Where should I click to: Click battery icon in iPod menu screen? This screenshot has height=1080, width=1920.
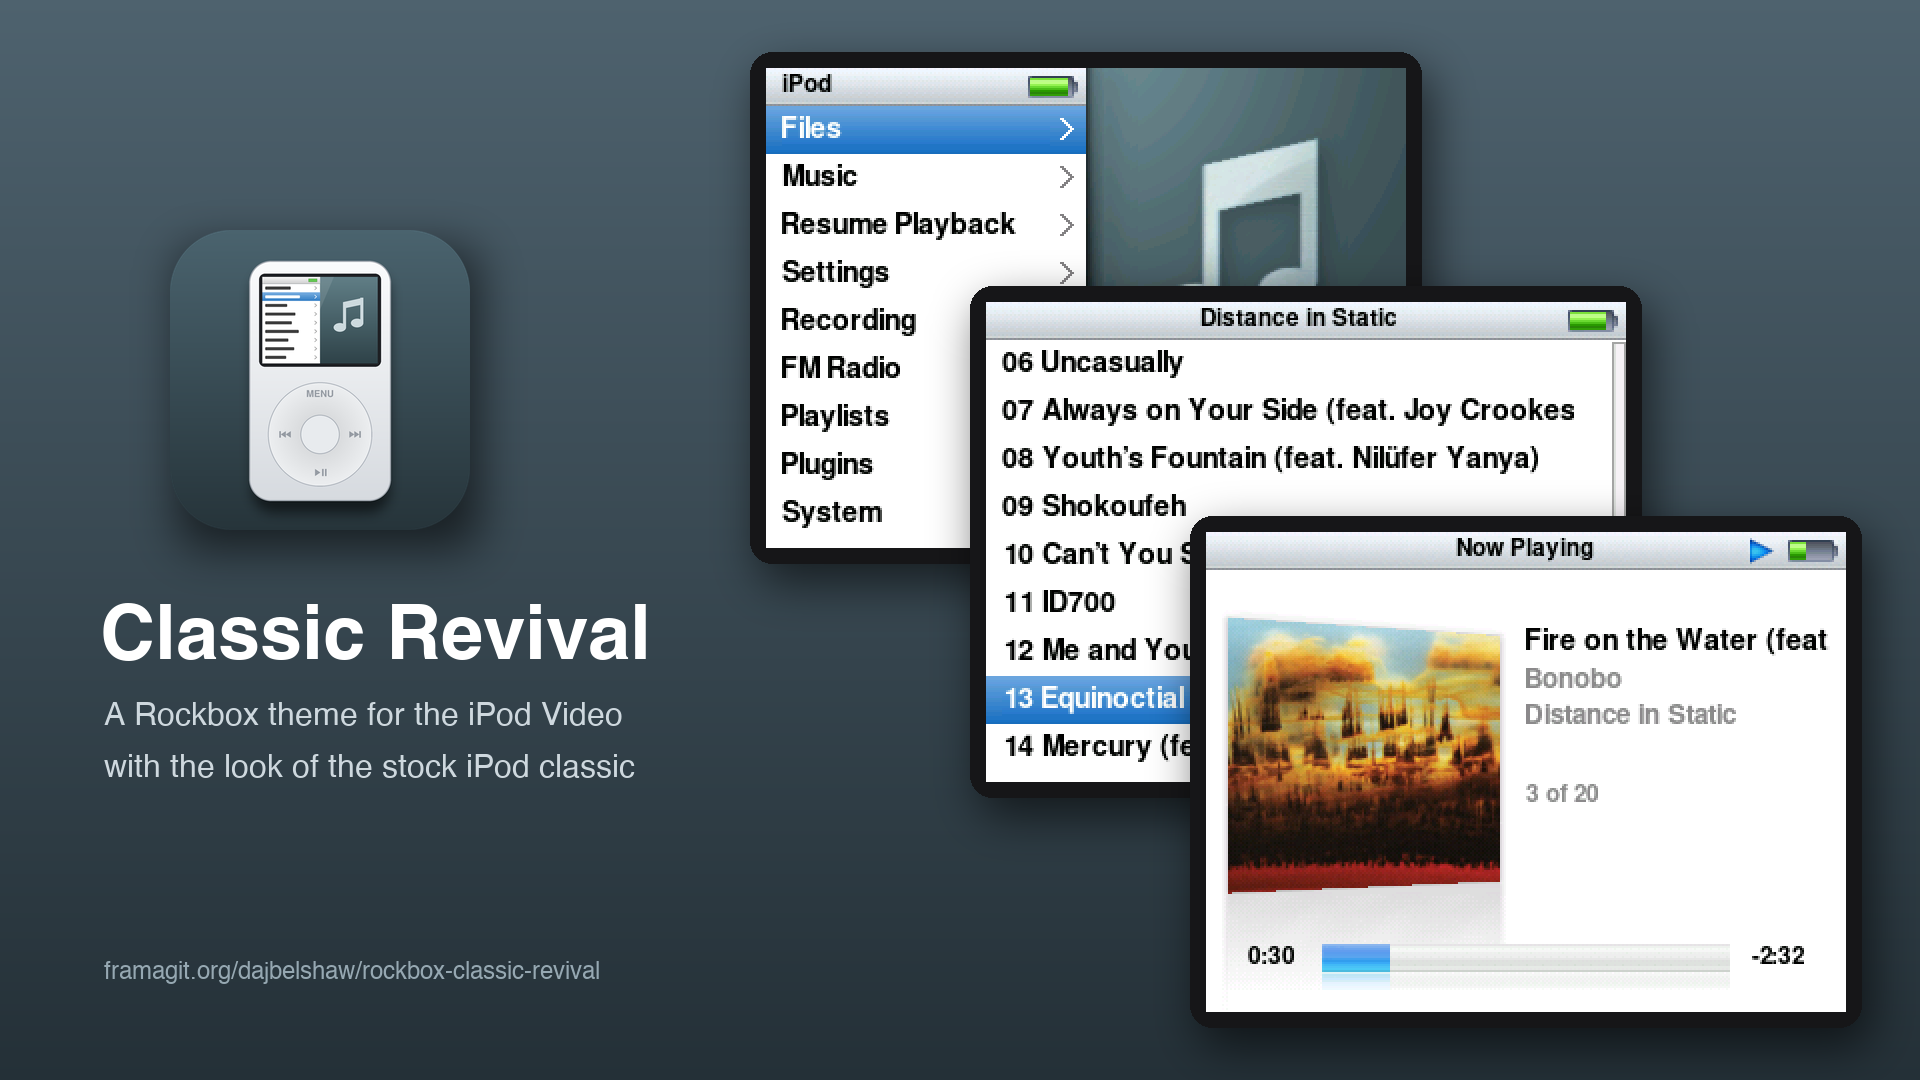click(x=1052, y=87)
